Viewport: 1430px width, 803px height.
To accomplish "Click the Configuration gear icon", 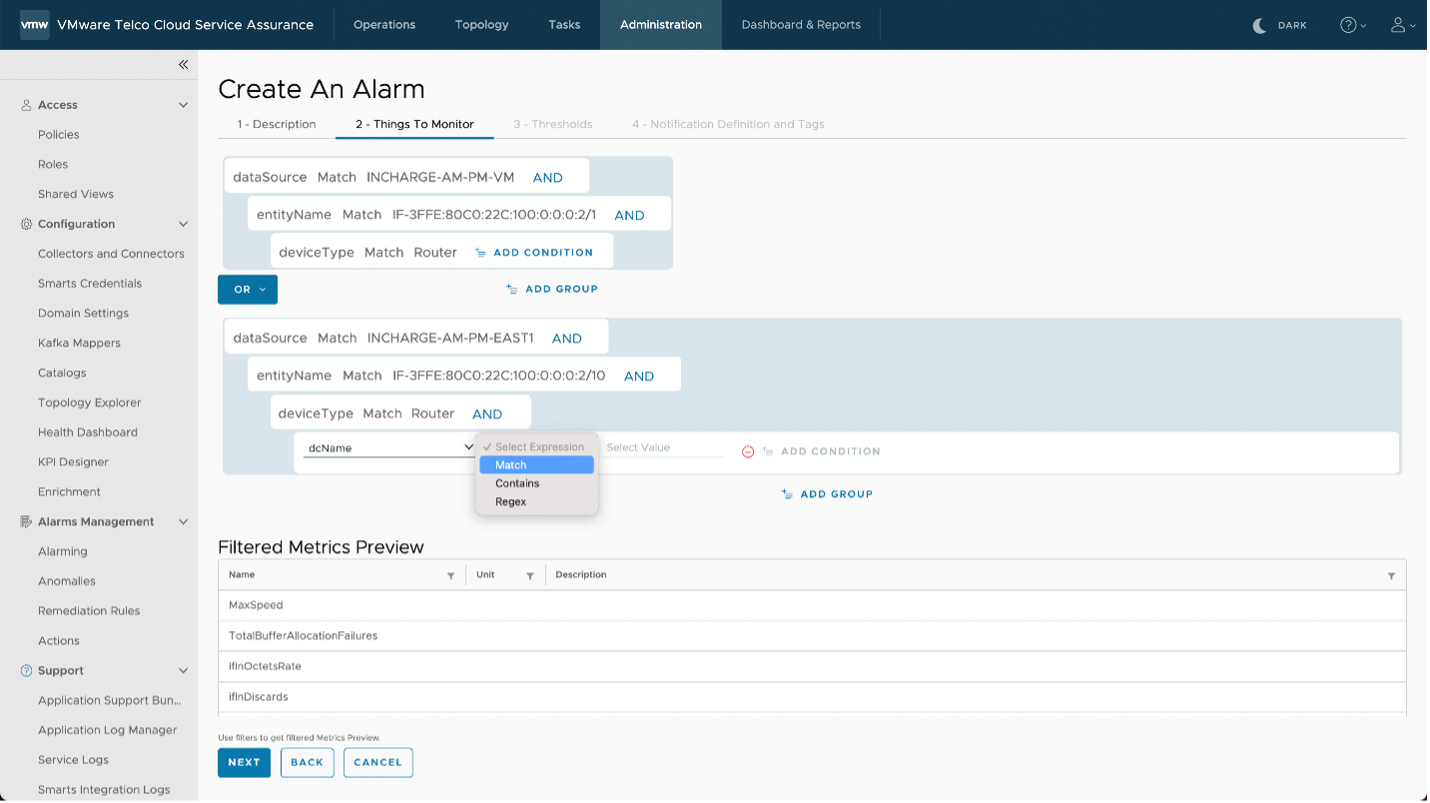I will point(26,224).
